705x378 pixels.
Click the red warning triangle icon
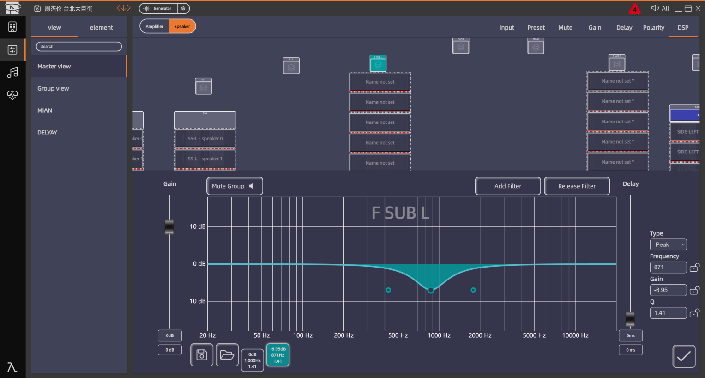pyautogui.click(x=634, y=9)
